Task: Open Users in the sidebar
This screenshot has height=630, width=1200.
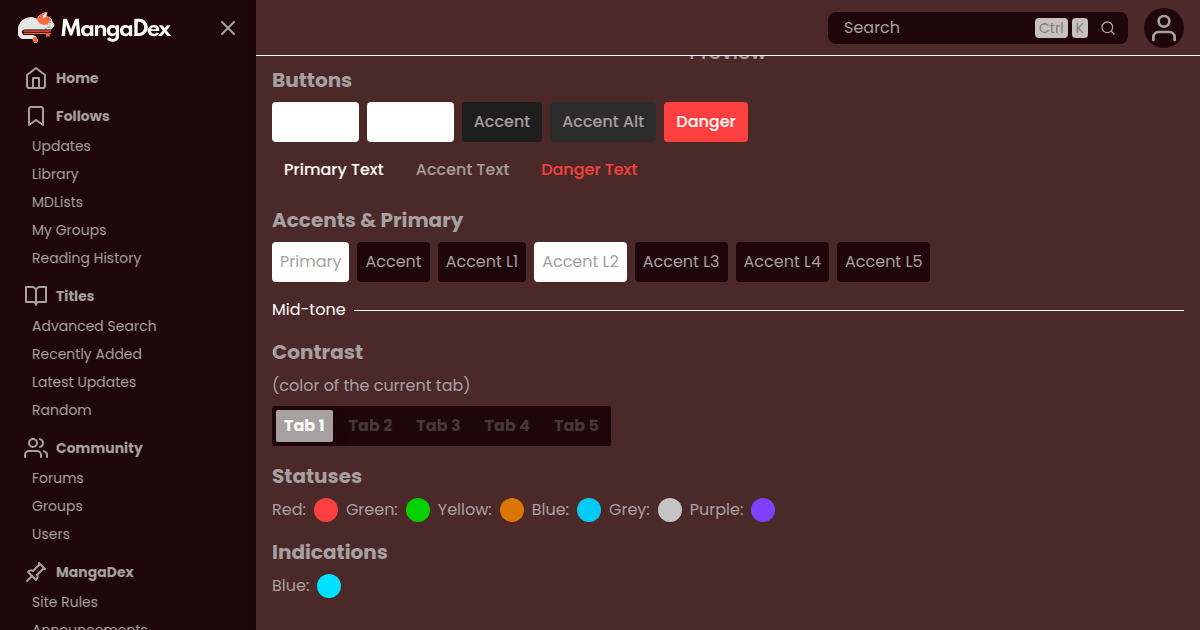Action: tap(51, 534)
